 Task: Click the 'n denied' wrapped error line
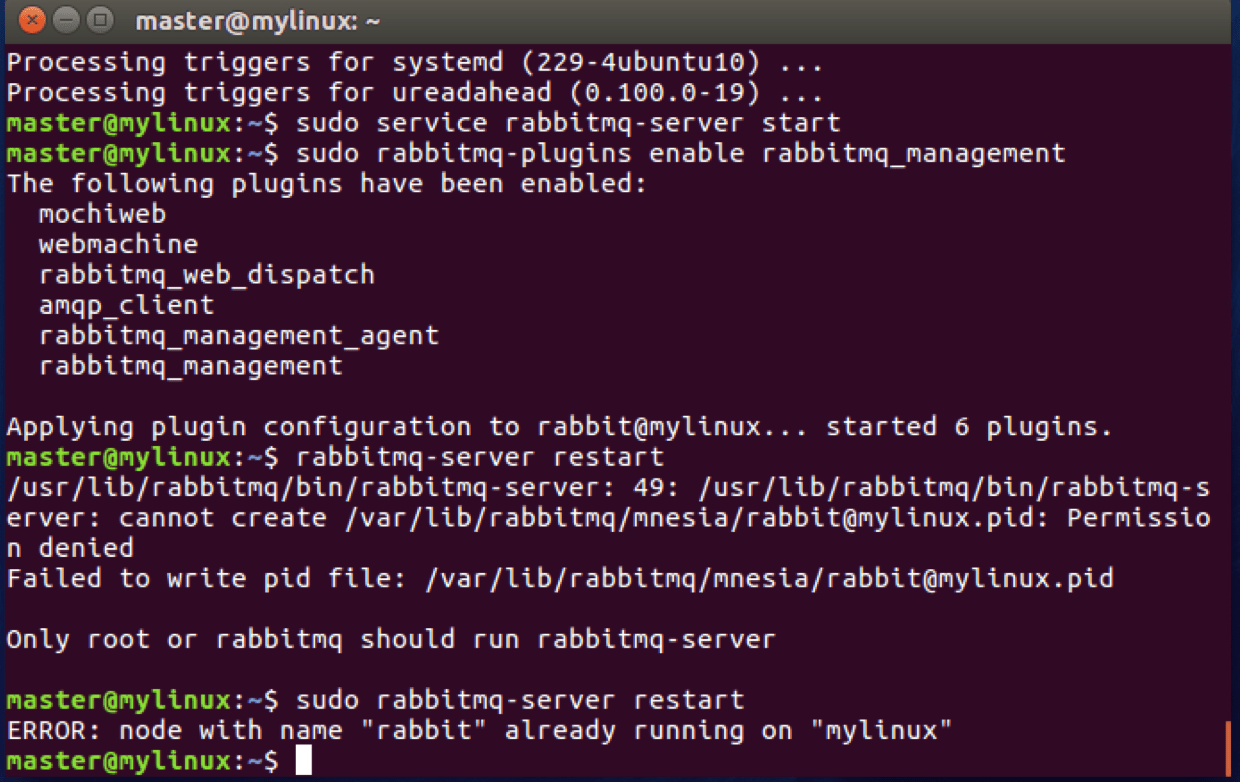(70, 548)
